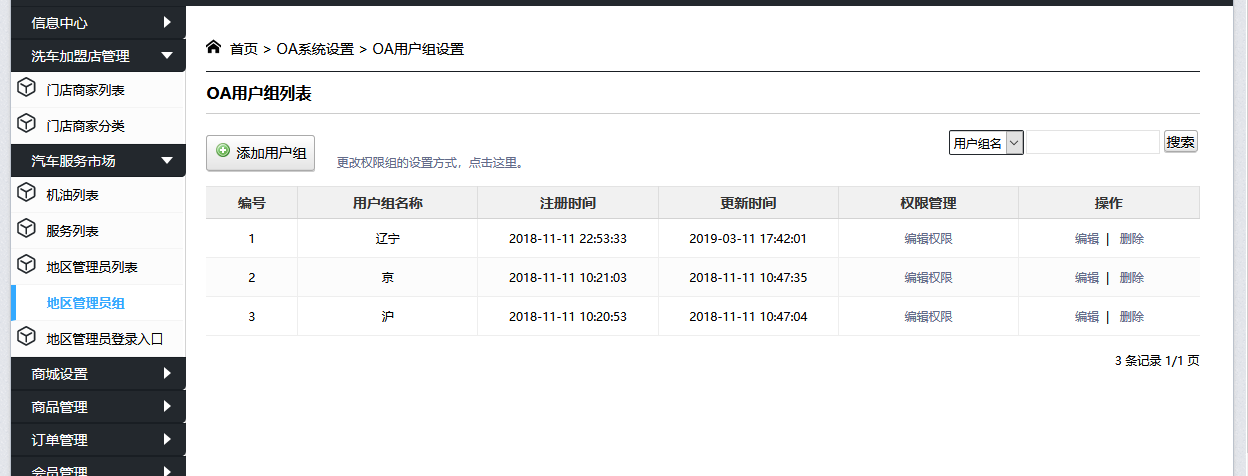Click the 注册时间 column header

tap(568, 203)
